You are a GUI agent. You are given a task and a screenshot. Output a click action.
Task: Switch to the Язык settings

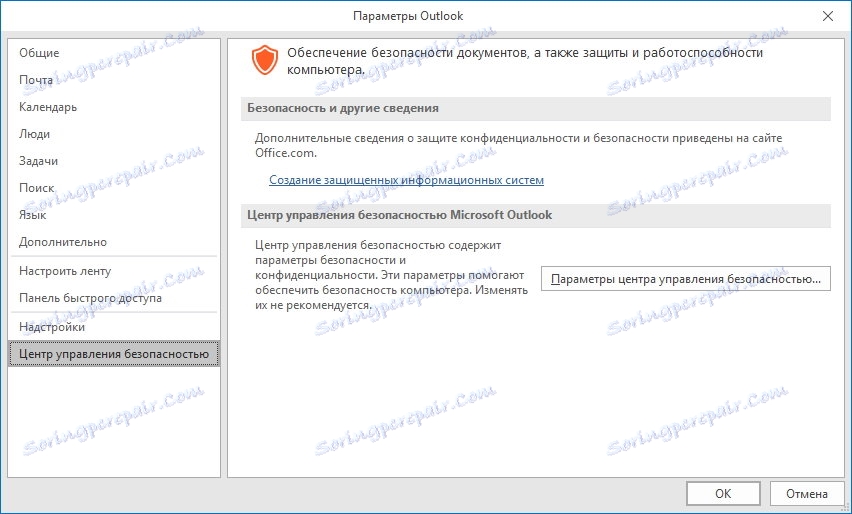coord(114,215)
